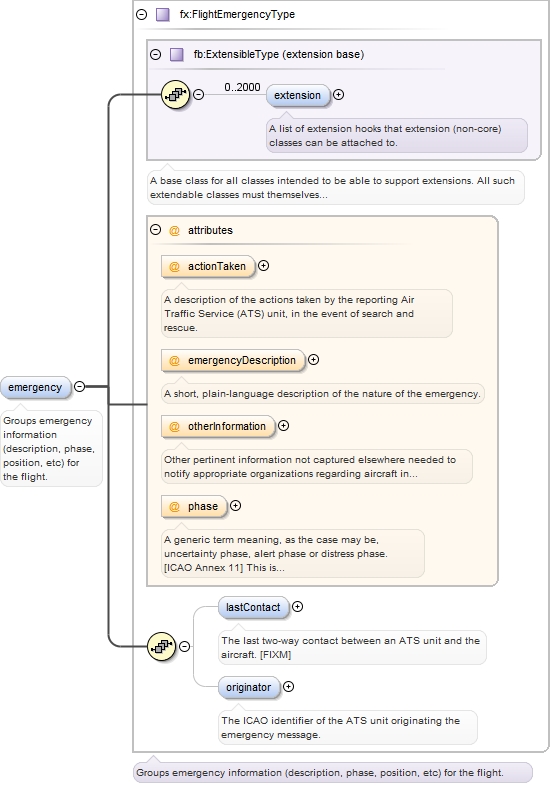Screen dimensions: 551x786
Task: Select the extension element node
Action: click(297, 95)
